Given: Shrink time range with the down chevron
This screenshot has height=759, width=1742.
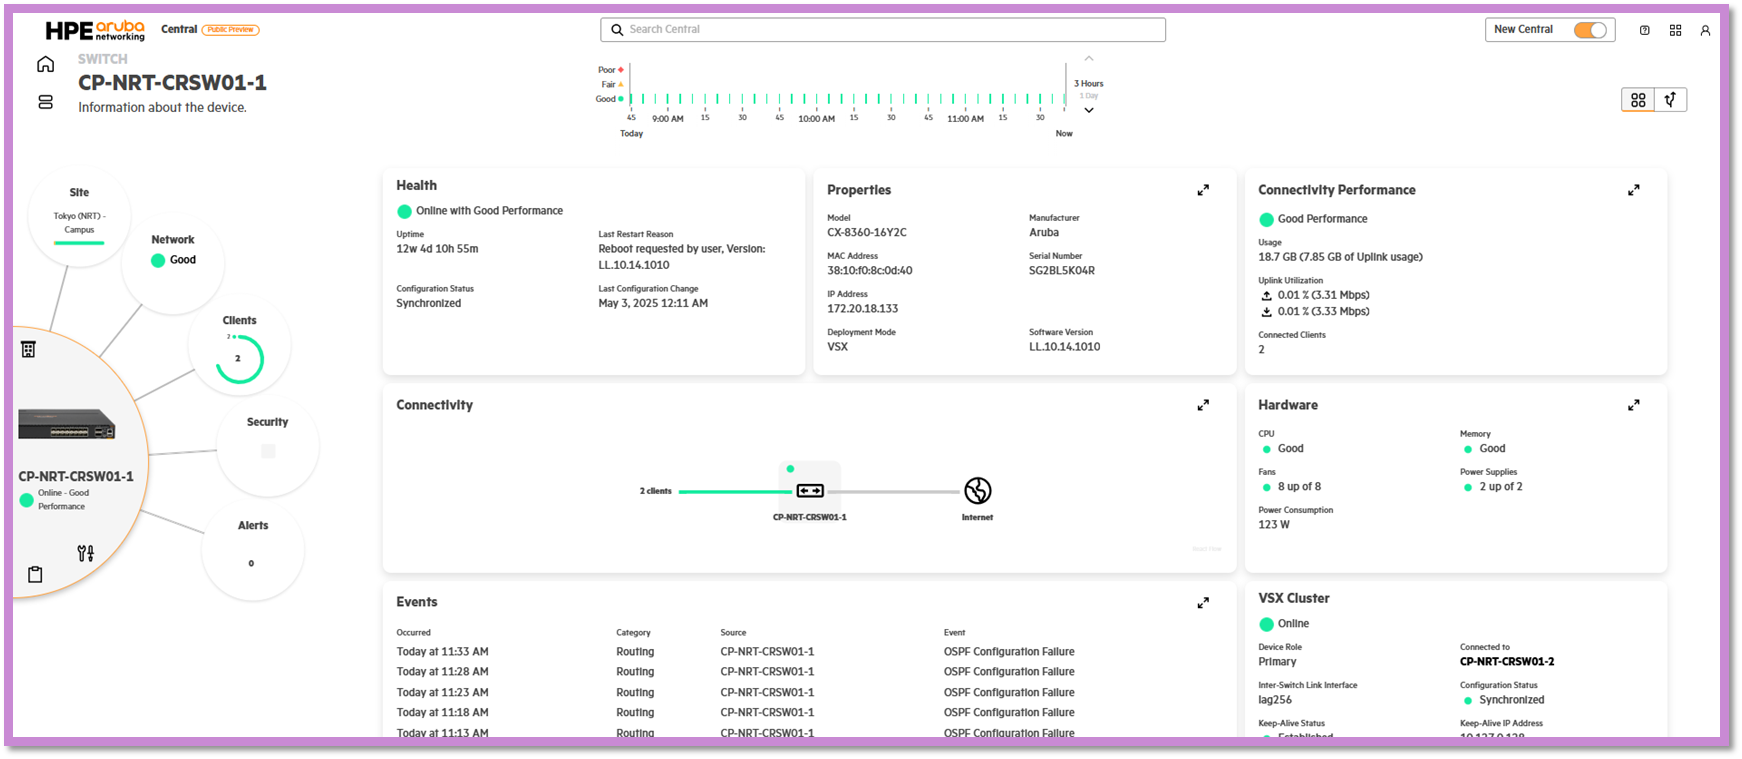Looking at the screenshot, I should 1089,110.
